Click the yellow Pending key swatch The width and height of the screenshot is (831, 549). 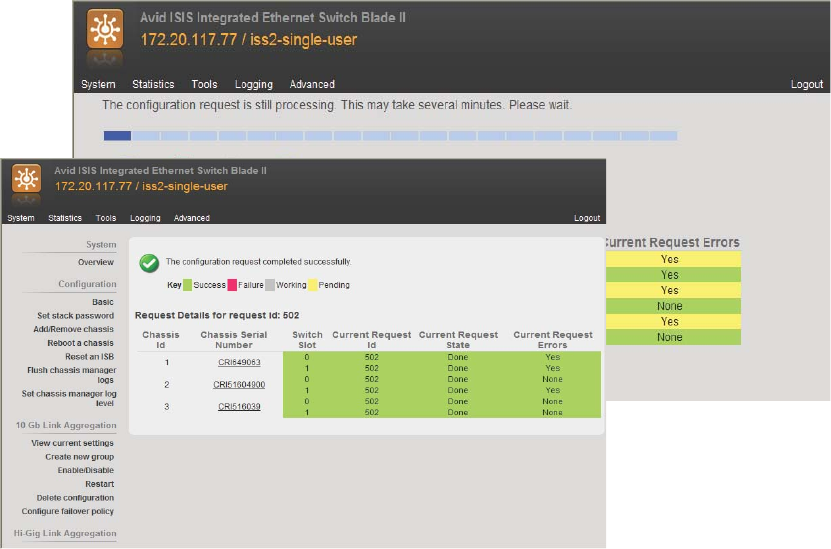click(313, 285)
